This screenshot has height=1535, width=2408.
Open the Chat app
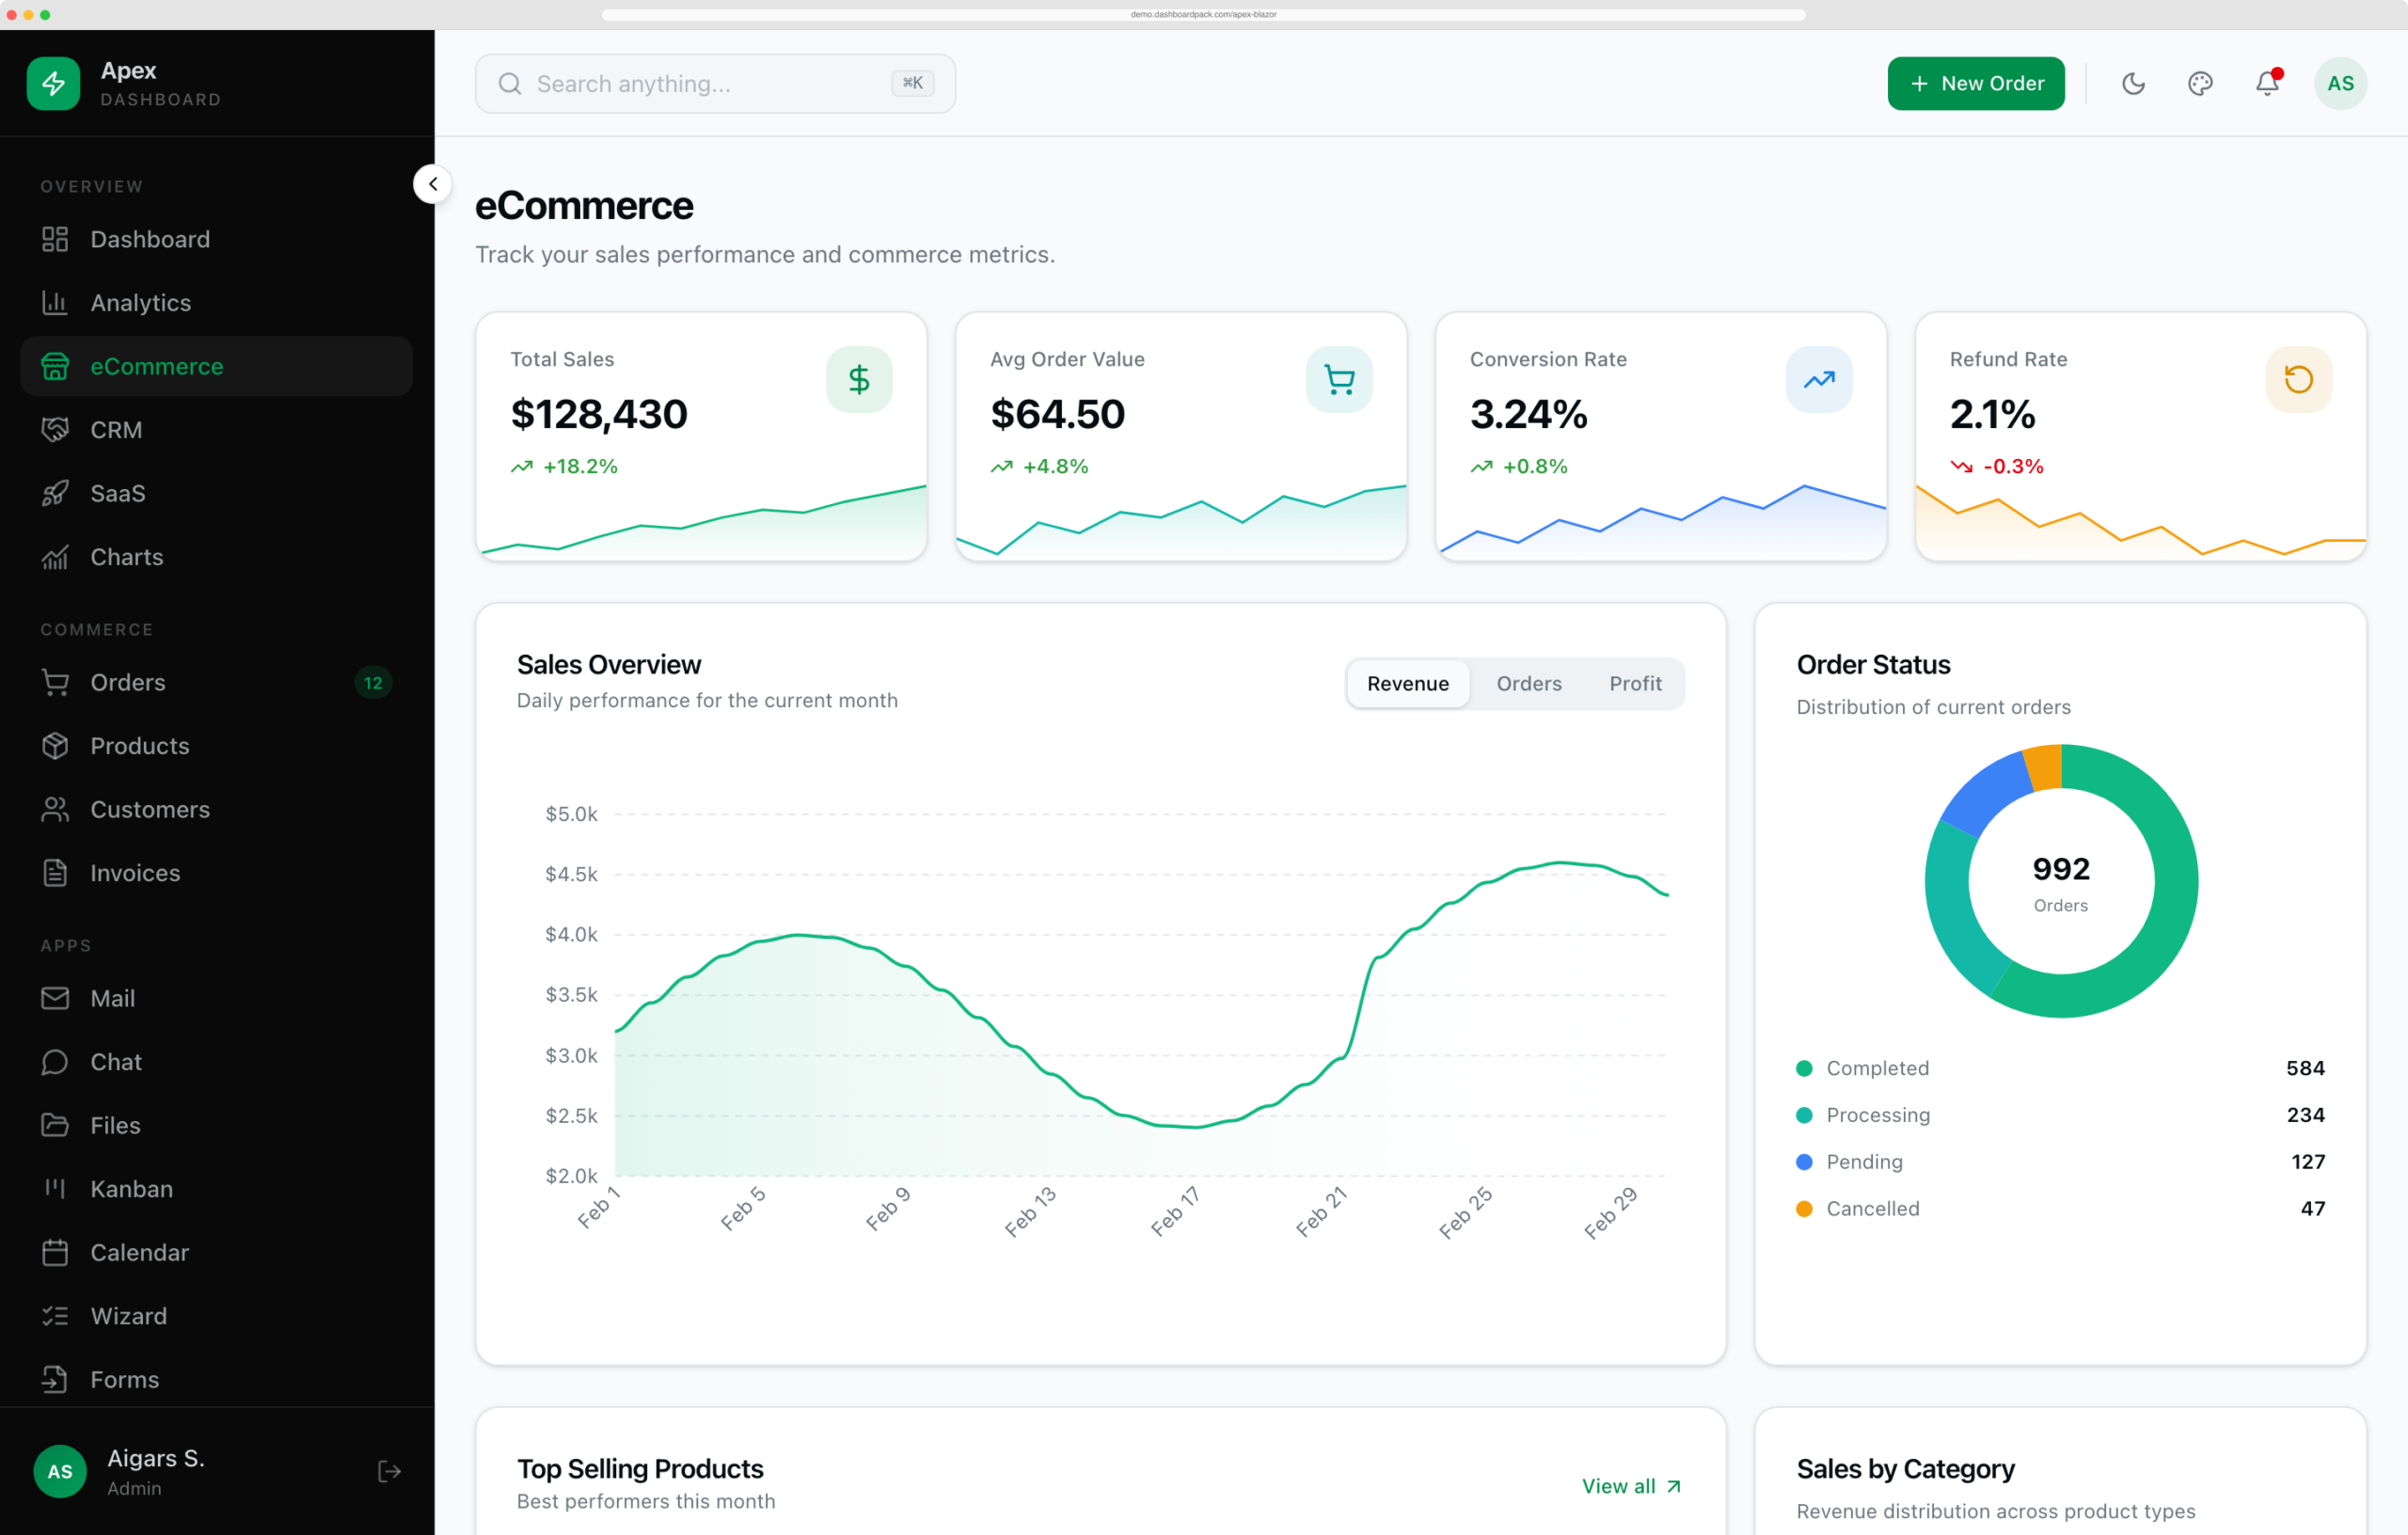coord(216,1062)
